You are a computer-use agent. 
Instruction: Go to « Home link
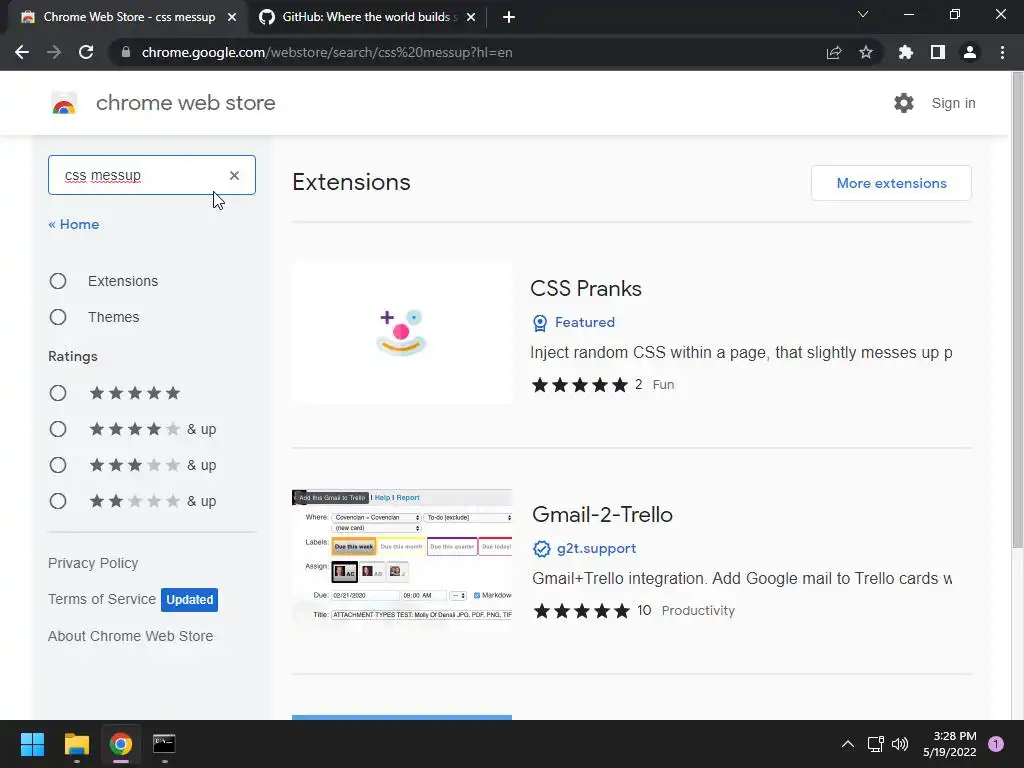[x=74, y=225]
